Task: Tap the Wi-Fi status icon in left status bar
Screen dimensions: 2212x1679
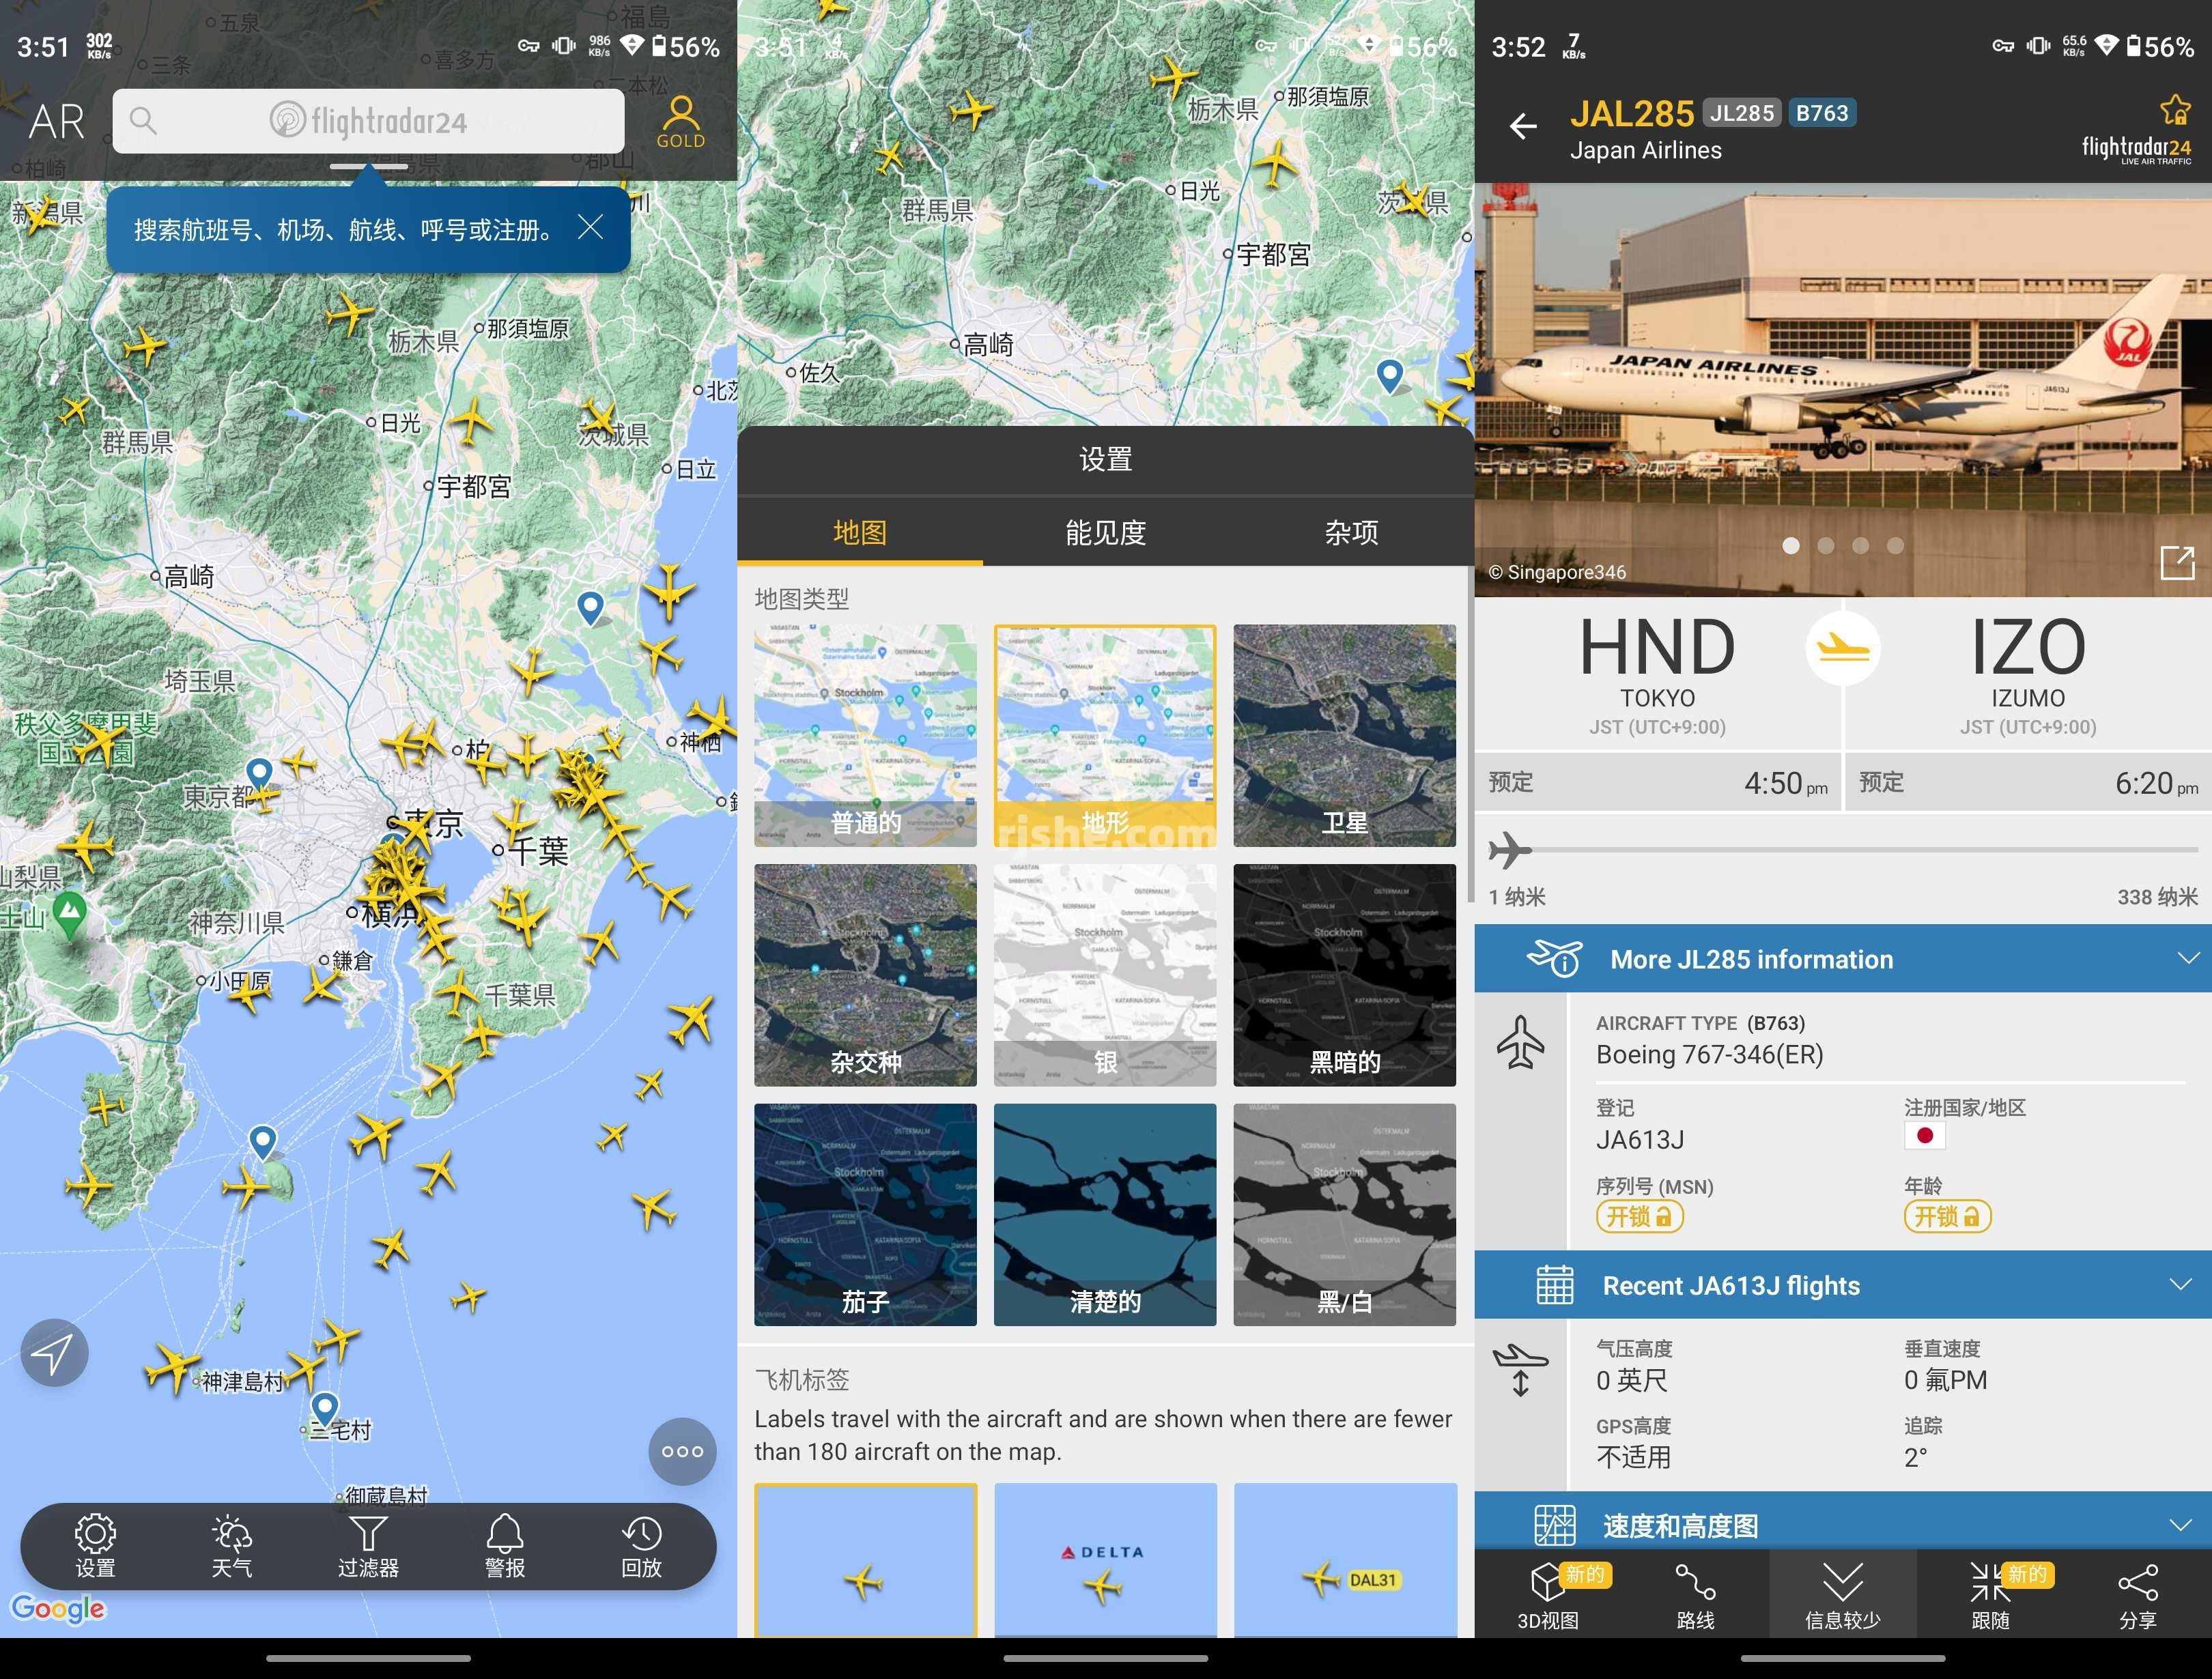Action: coord(631,45)
